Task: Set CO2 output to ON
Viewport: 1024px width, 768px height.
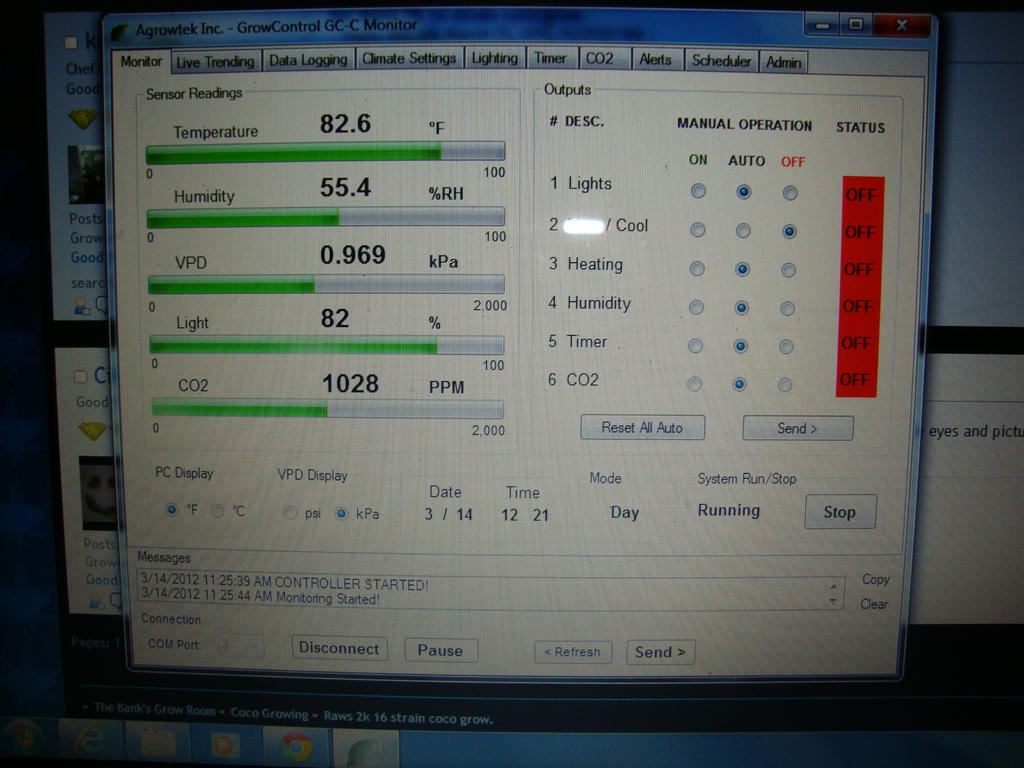Action: click(694, 383)
